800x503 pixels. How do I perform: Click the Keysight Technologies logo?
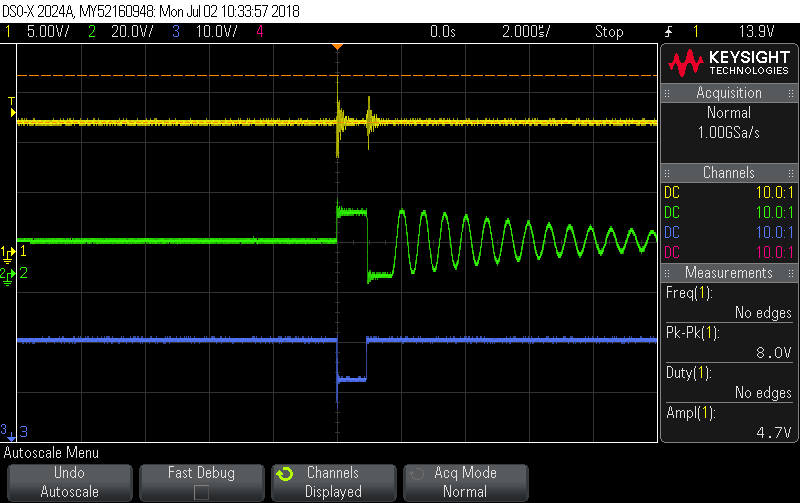pos(729,63)
